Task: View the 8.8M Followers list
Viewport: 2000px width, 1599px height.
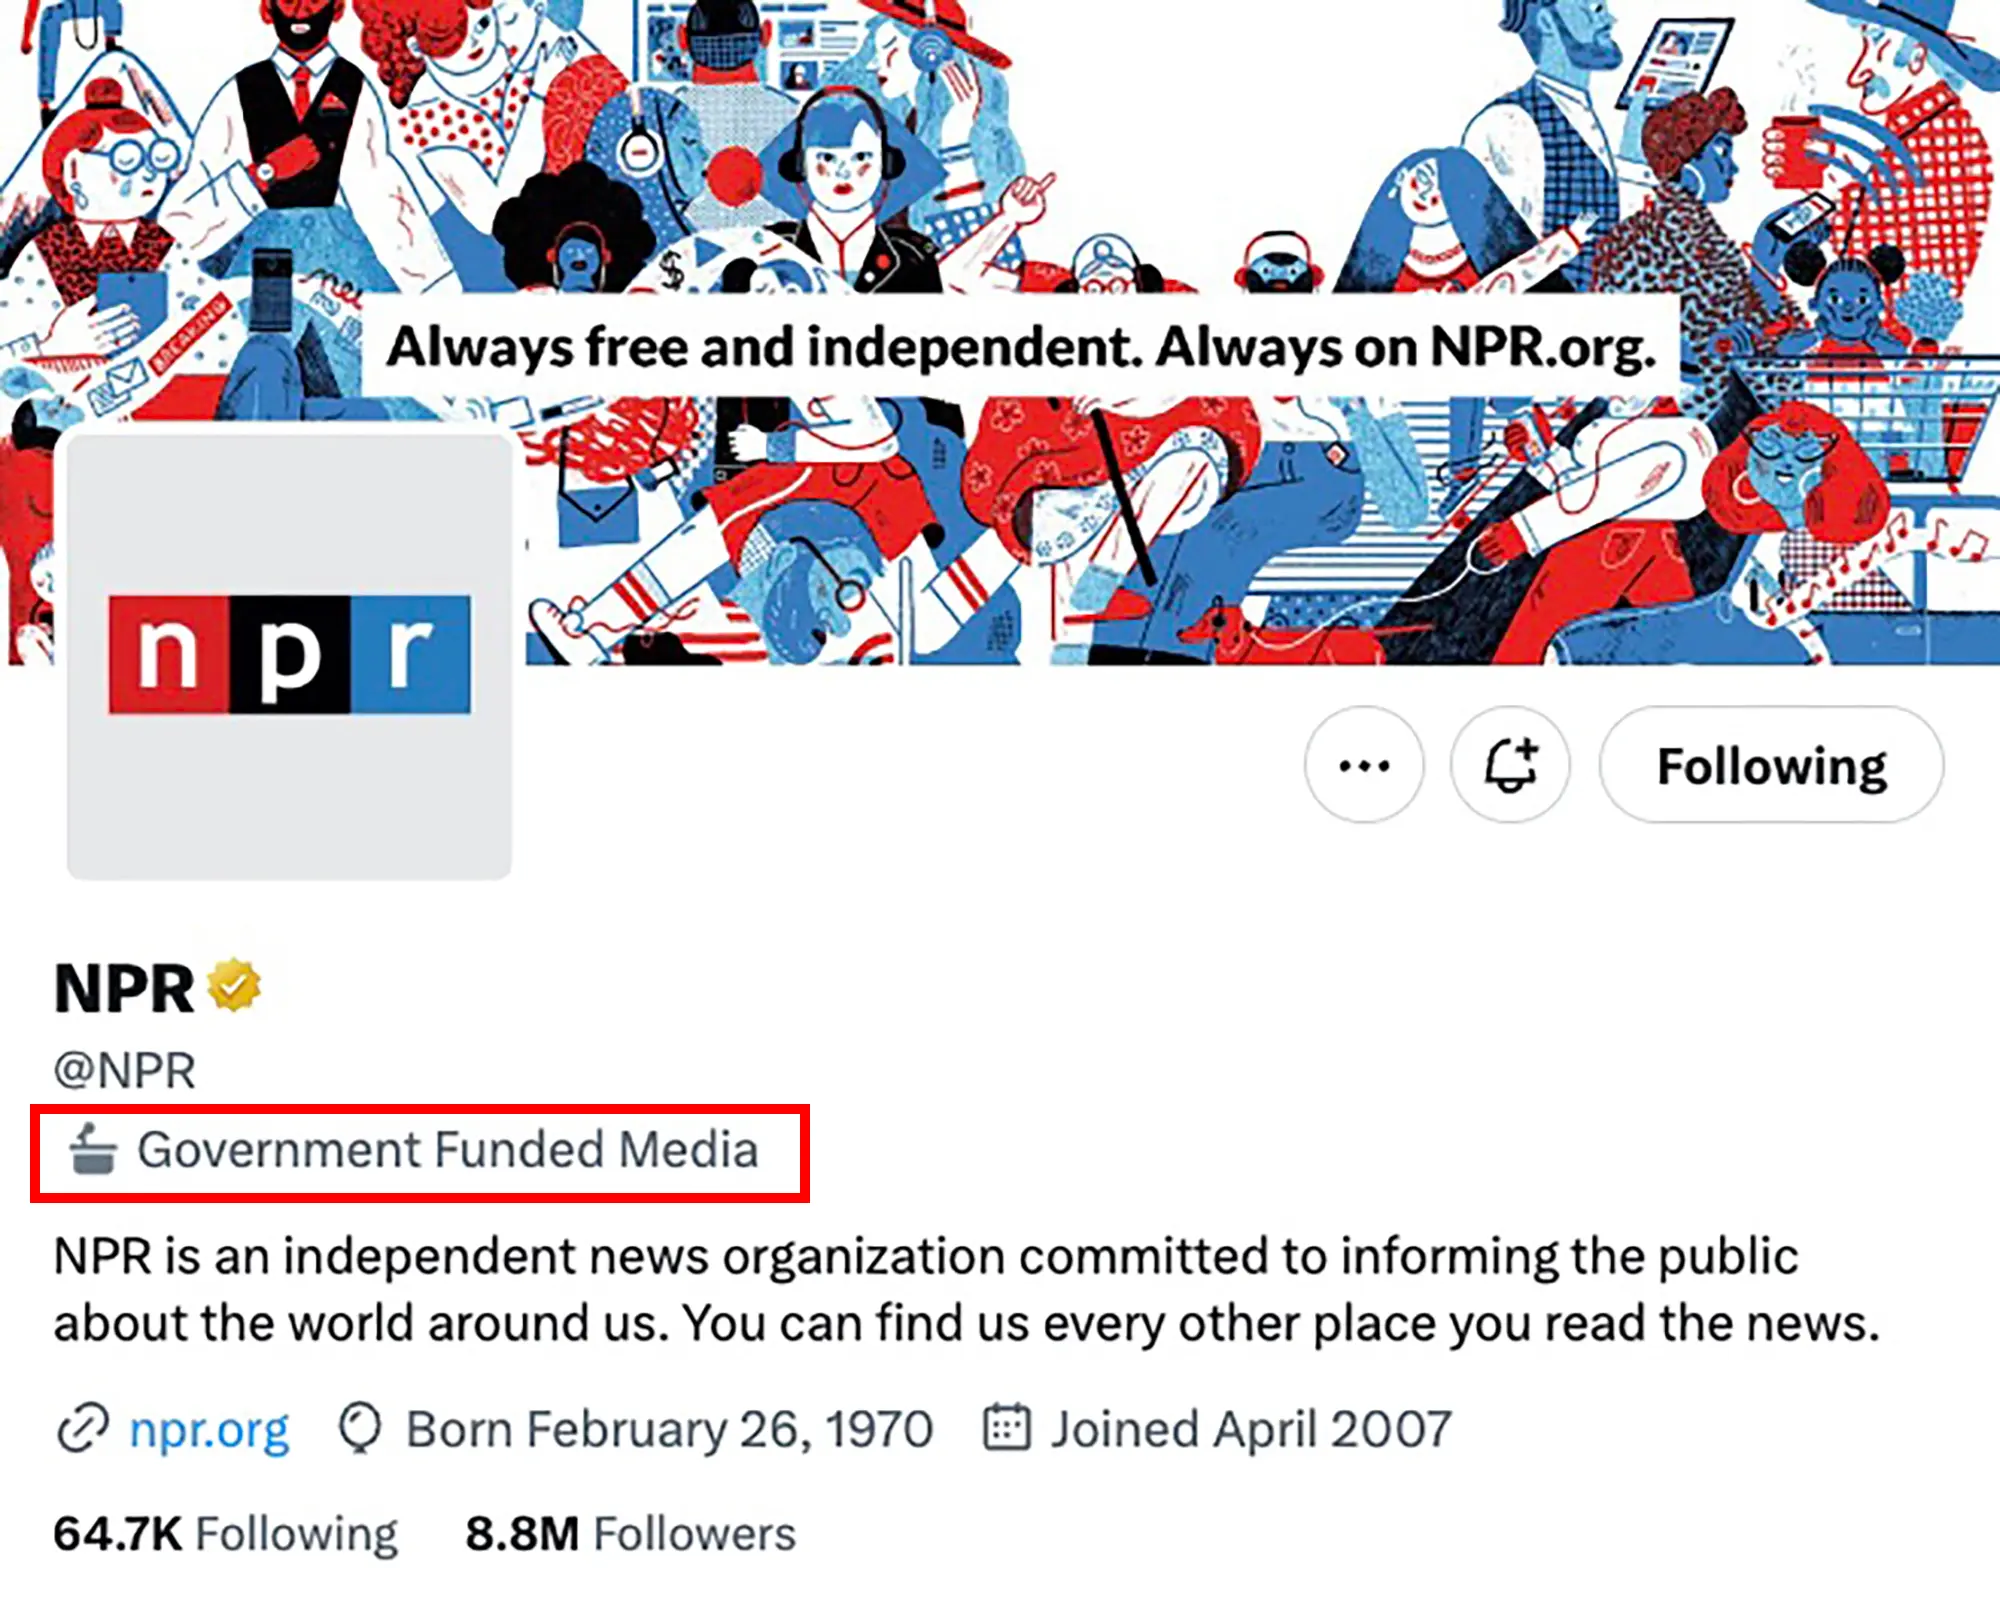Action: 630,1534
